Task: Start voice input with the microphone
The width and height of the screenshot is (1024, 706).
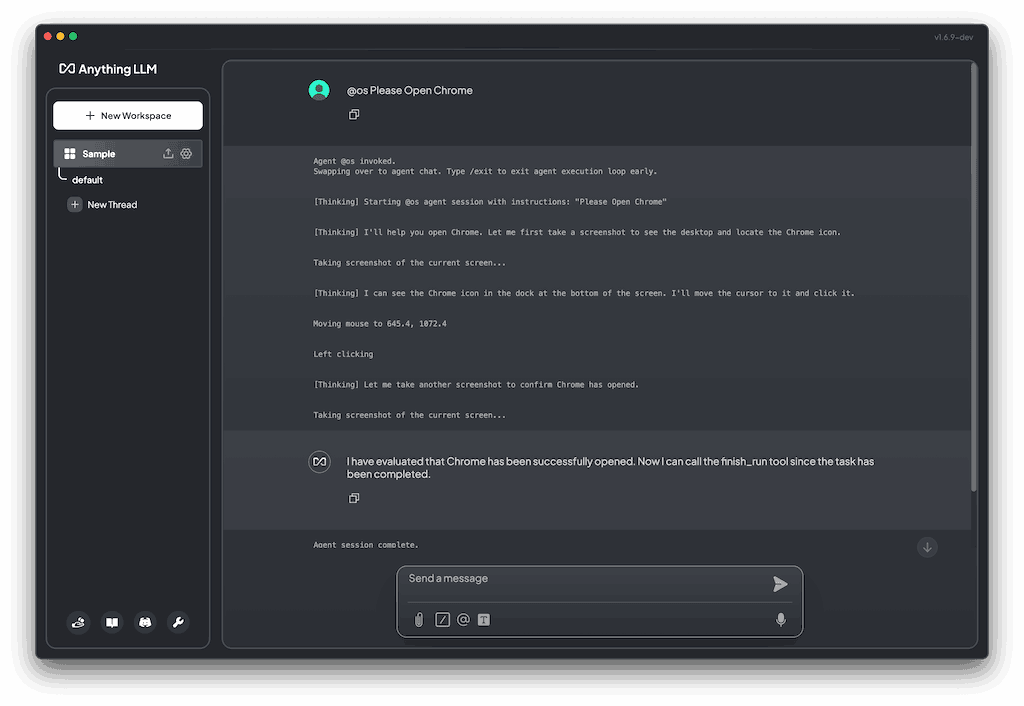Action: (781, 620)
